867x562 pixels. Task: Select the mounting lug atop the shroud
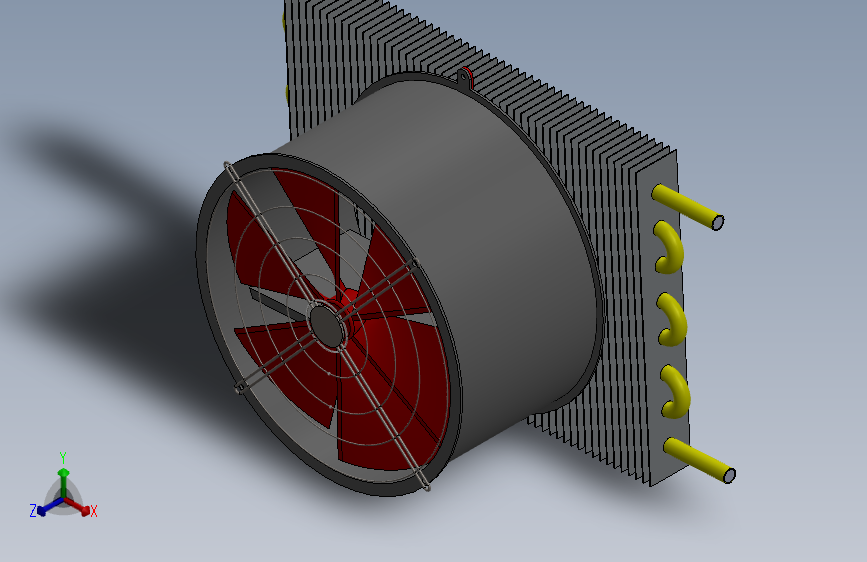click(464, 77)
